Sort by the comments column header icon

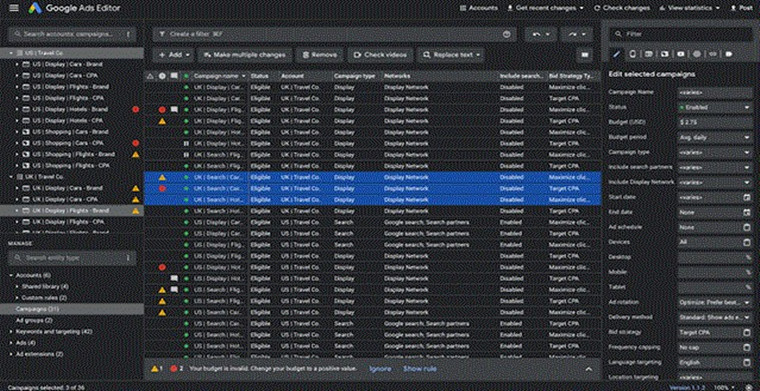coord(174,76)
